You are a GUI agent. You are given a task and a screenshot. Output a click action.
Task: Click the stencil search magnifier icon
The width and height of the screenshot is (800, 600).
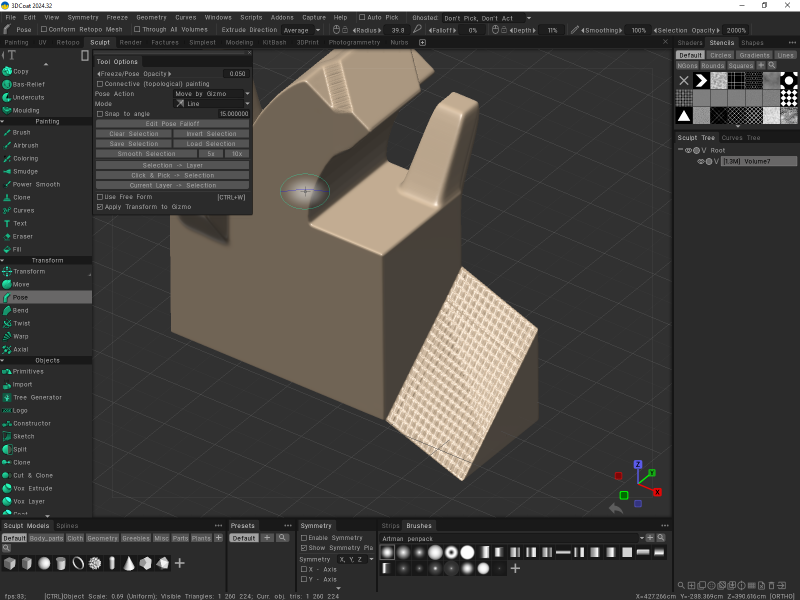click(773, 65)
